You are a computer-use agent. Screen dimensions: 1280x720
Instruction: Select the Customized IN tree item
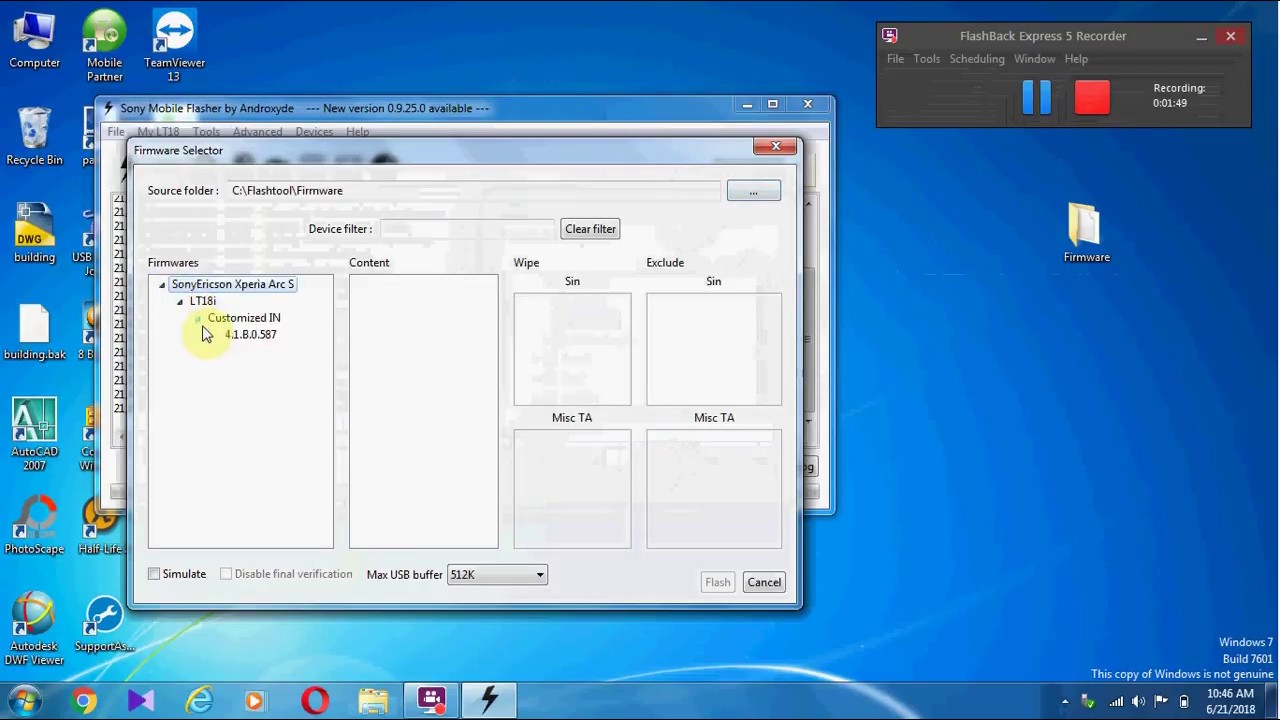coord(244,318)
